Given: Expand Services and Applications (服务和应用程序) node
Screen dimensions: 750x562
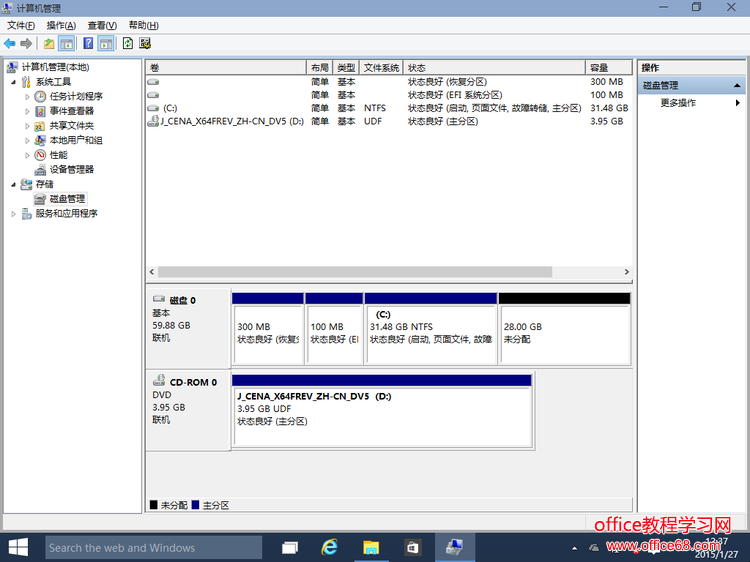Looking at the screenshot, I should pos(13,214).
